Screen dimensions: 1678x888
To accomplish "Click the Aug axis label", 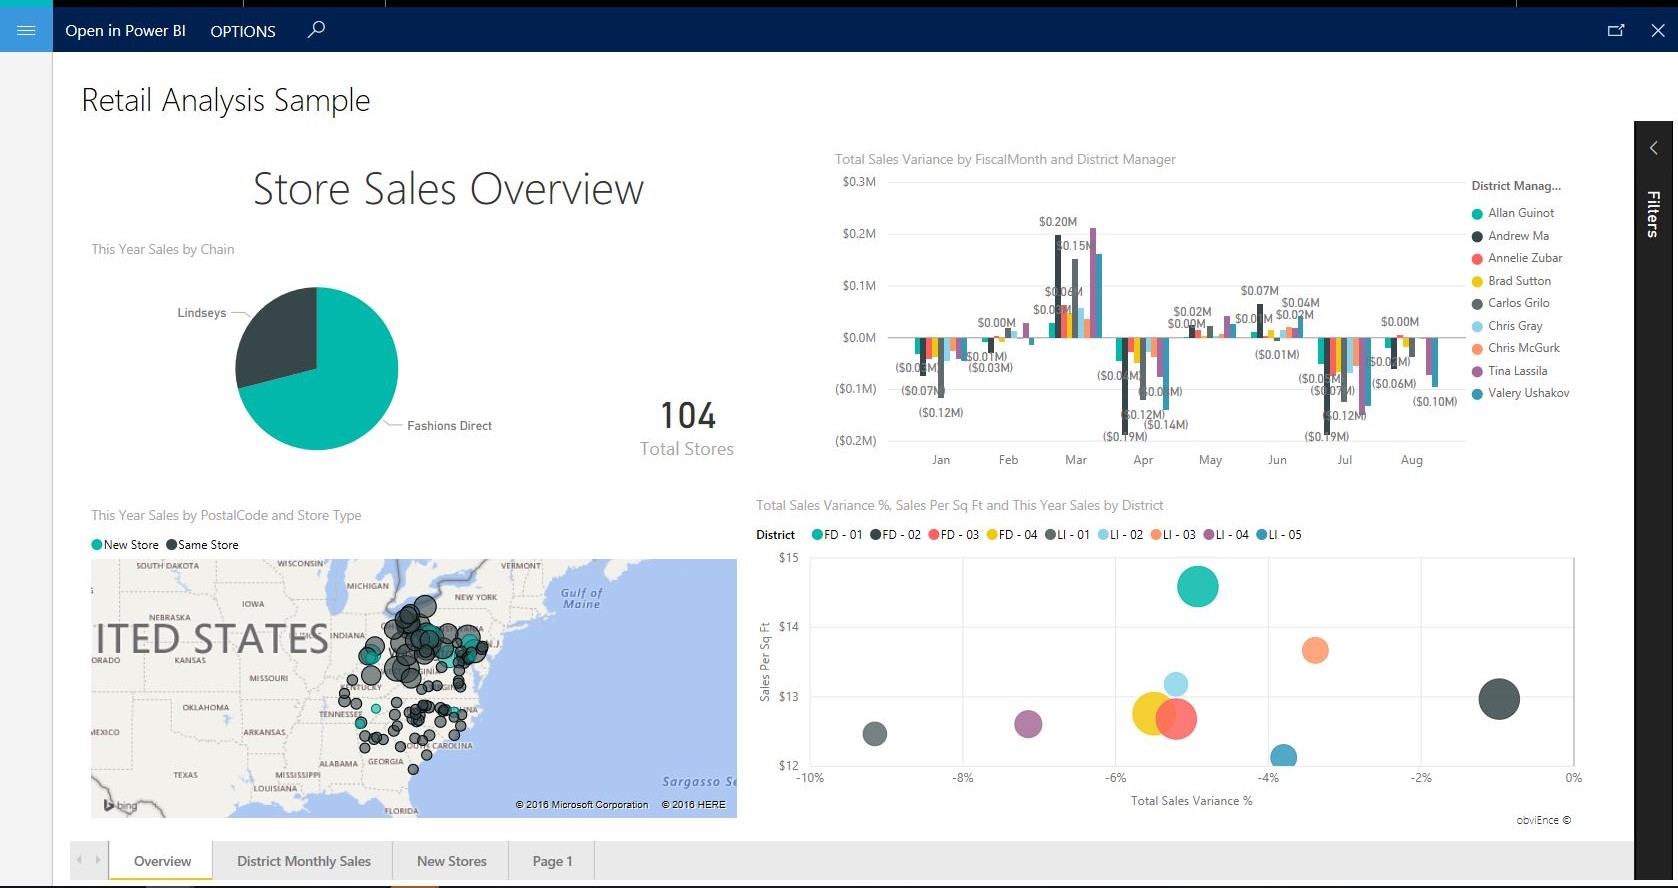I will coord(1412,460).
